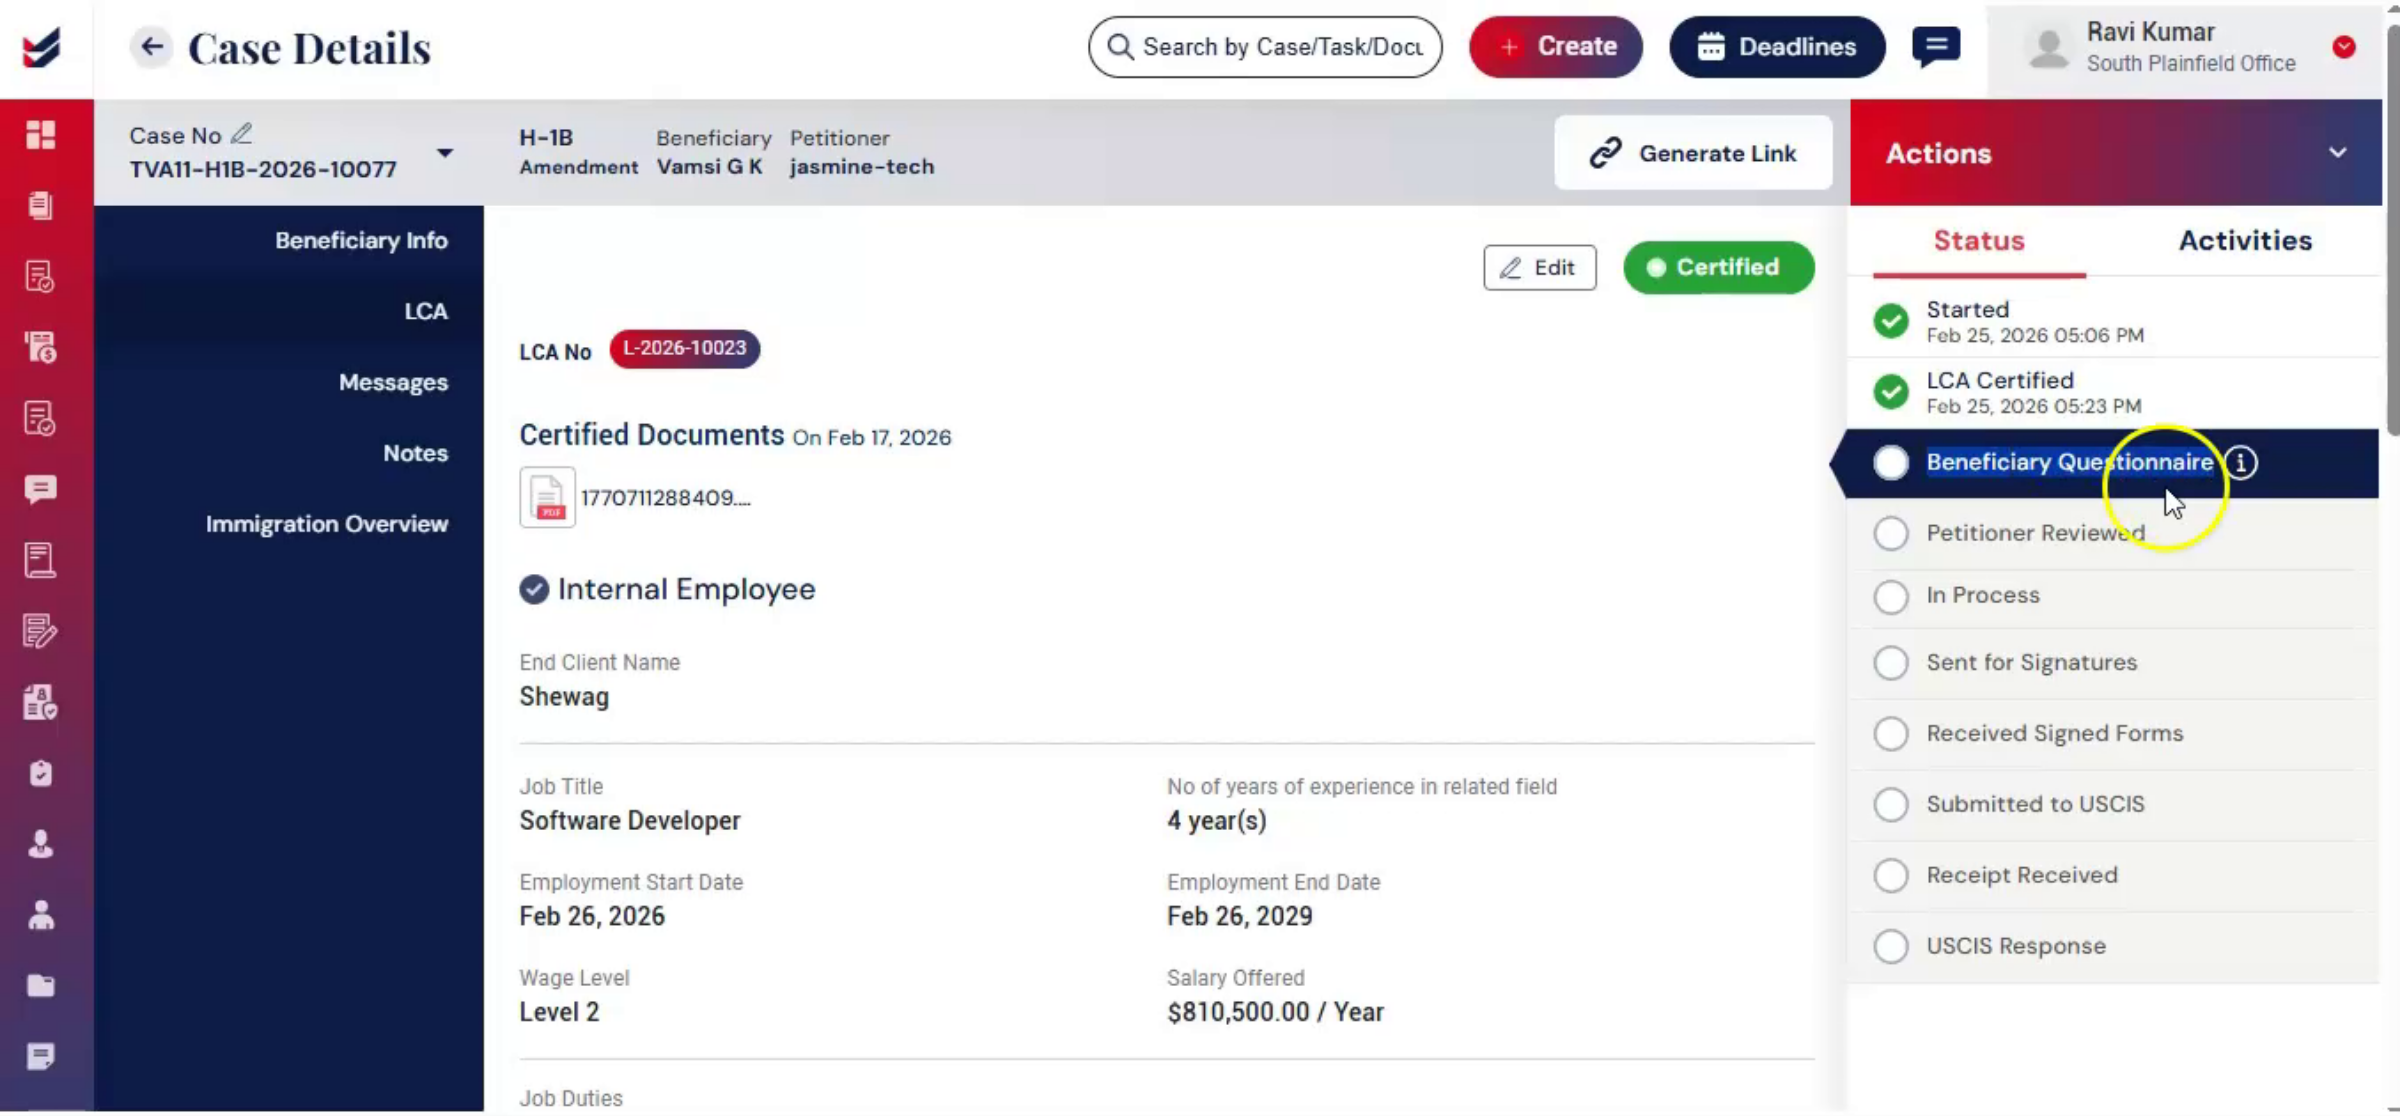The height and width of the screenshot is (1116, 2400).
Task: Open the Ravi Kumar profile dropdown
Action: point(2343,47)
